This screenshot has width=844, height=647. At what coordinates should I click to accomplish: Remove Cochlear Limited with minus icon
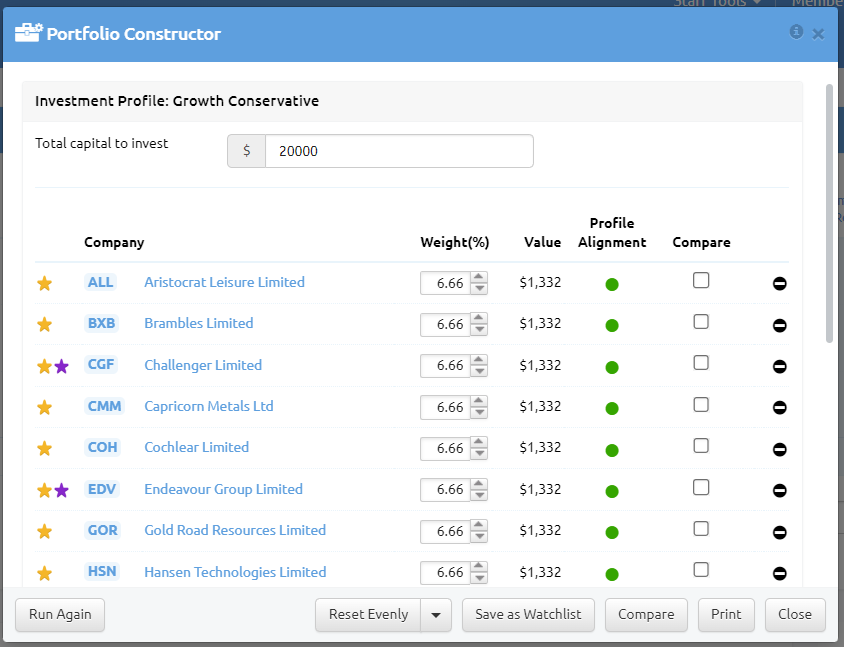tap(779, 449)
